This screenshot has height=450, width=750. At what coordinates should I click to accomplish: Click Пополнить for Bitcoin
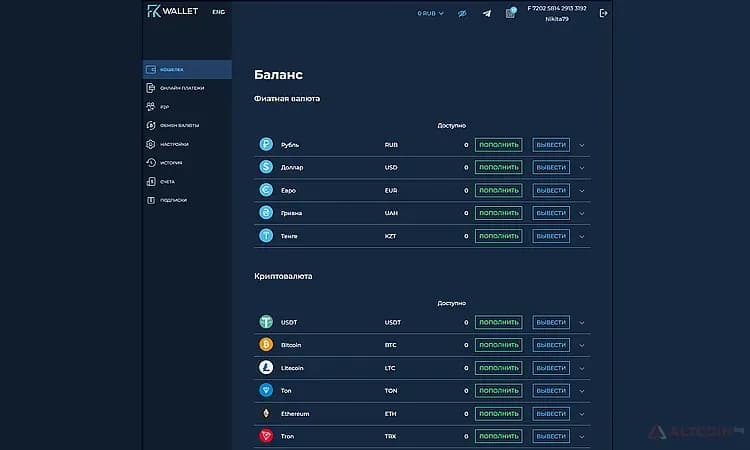click(498, 345)
